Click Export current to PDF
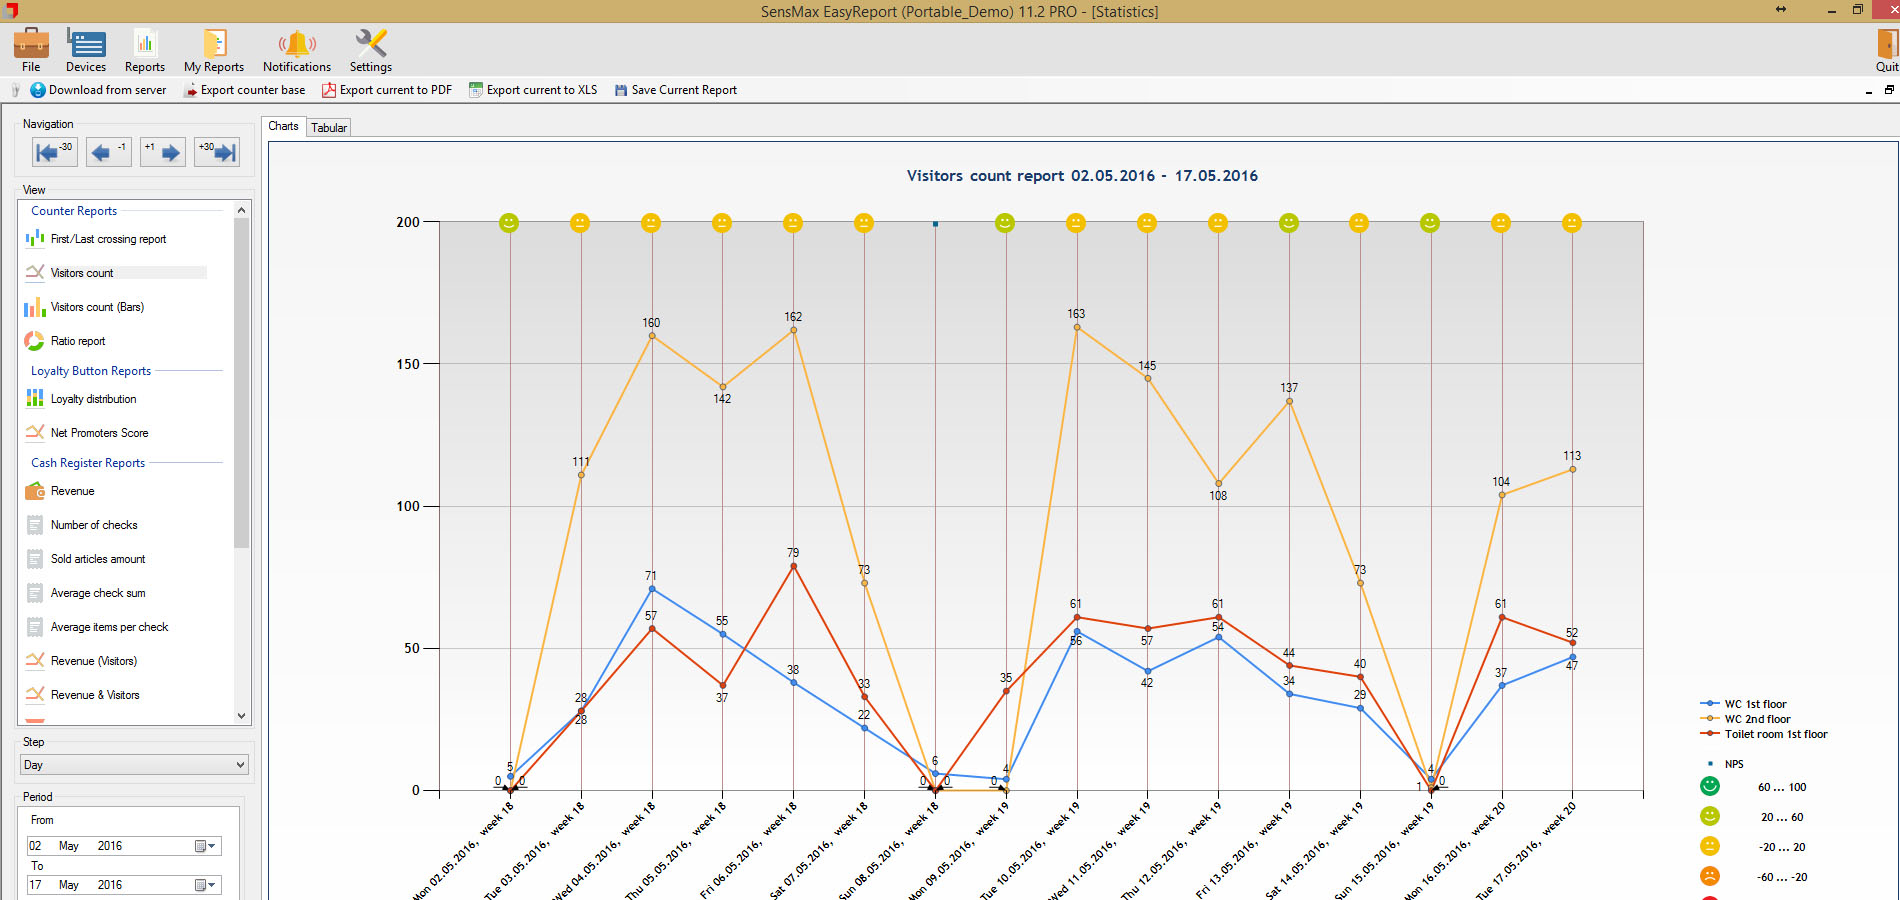 [x=387, y=90]
